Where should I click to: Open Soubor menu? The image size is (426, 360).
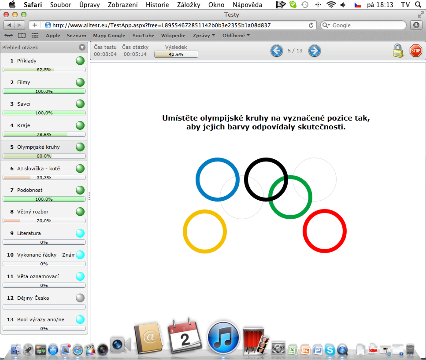click(60, 5)
